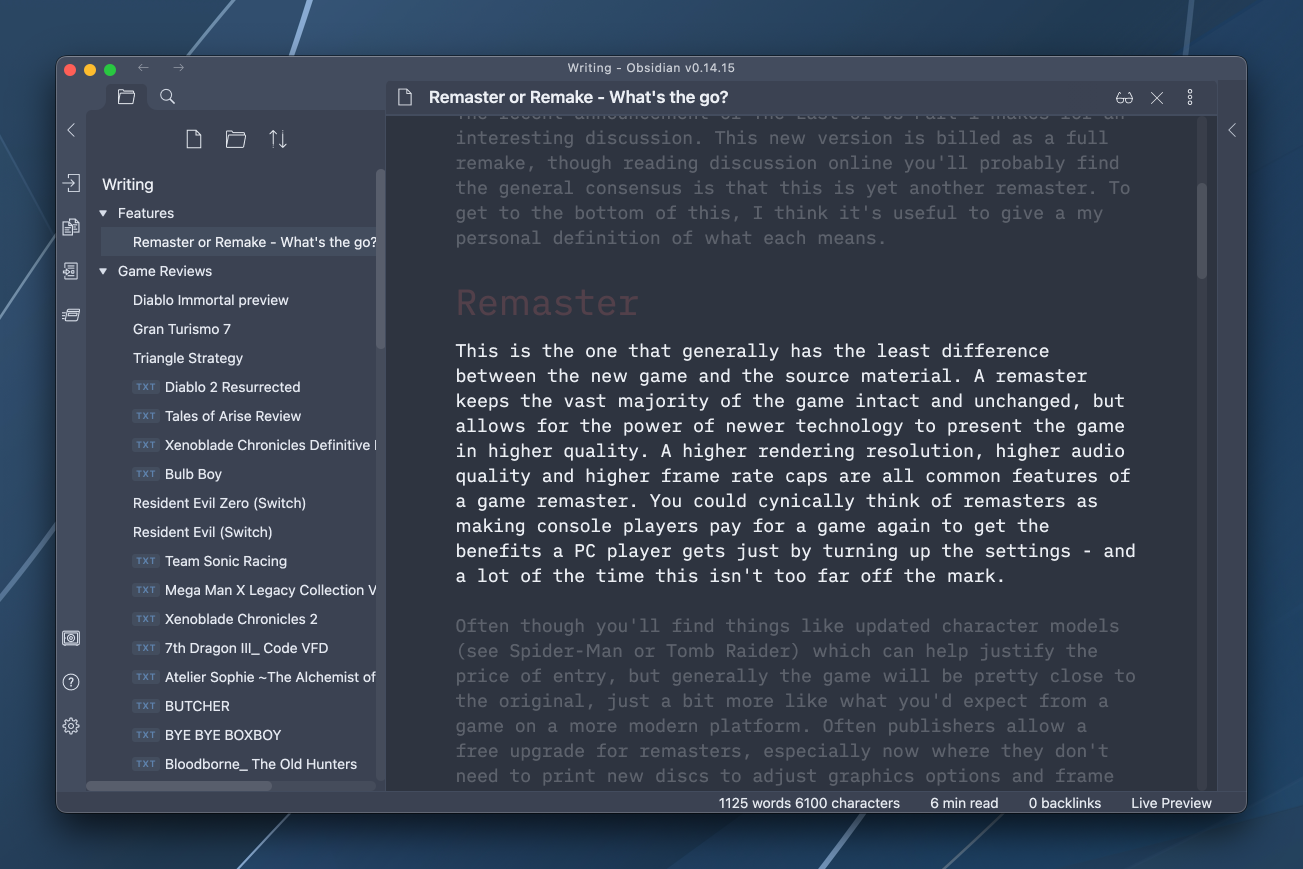Expand the right sidebar chevron
The width and height of the screenshot is (1303, 869).
[1232, 130]
